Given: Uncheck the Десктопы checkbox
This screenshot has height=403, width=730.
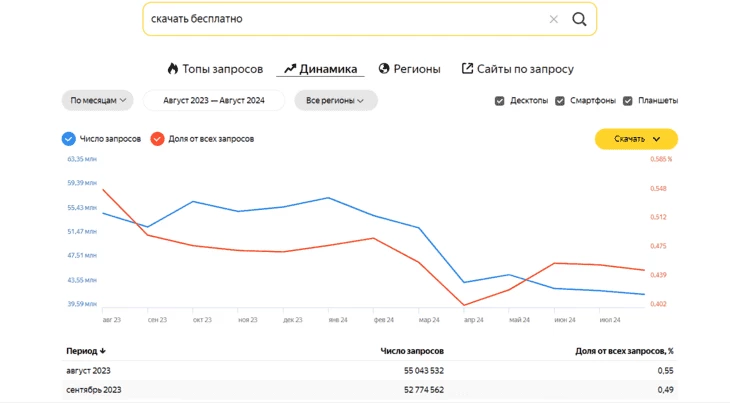Looking at the screenshot, I should (500, 101).
